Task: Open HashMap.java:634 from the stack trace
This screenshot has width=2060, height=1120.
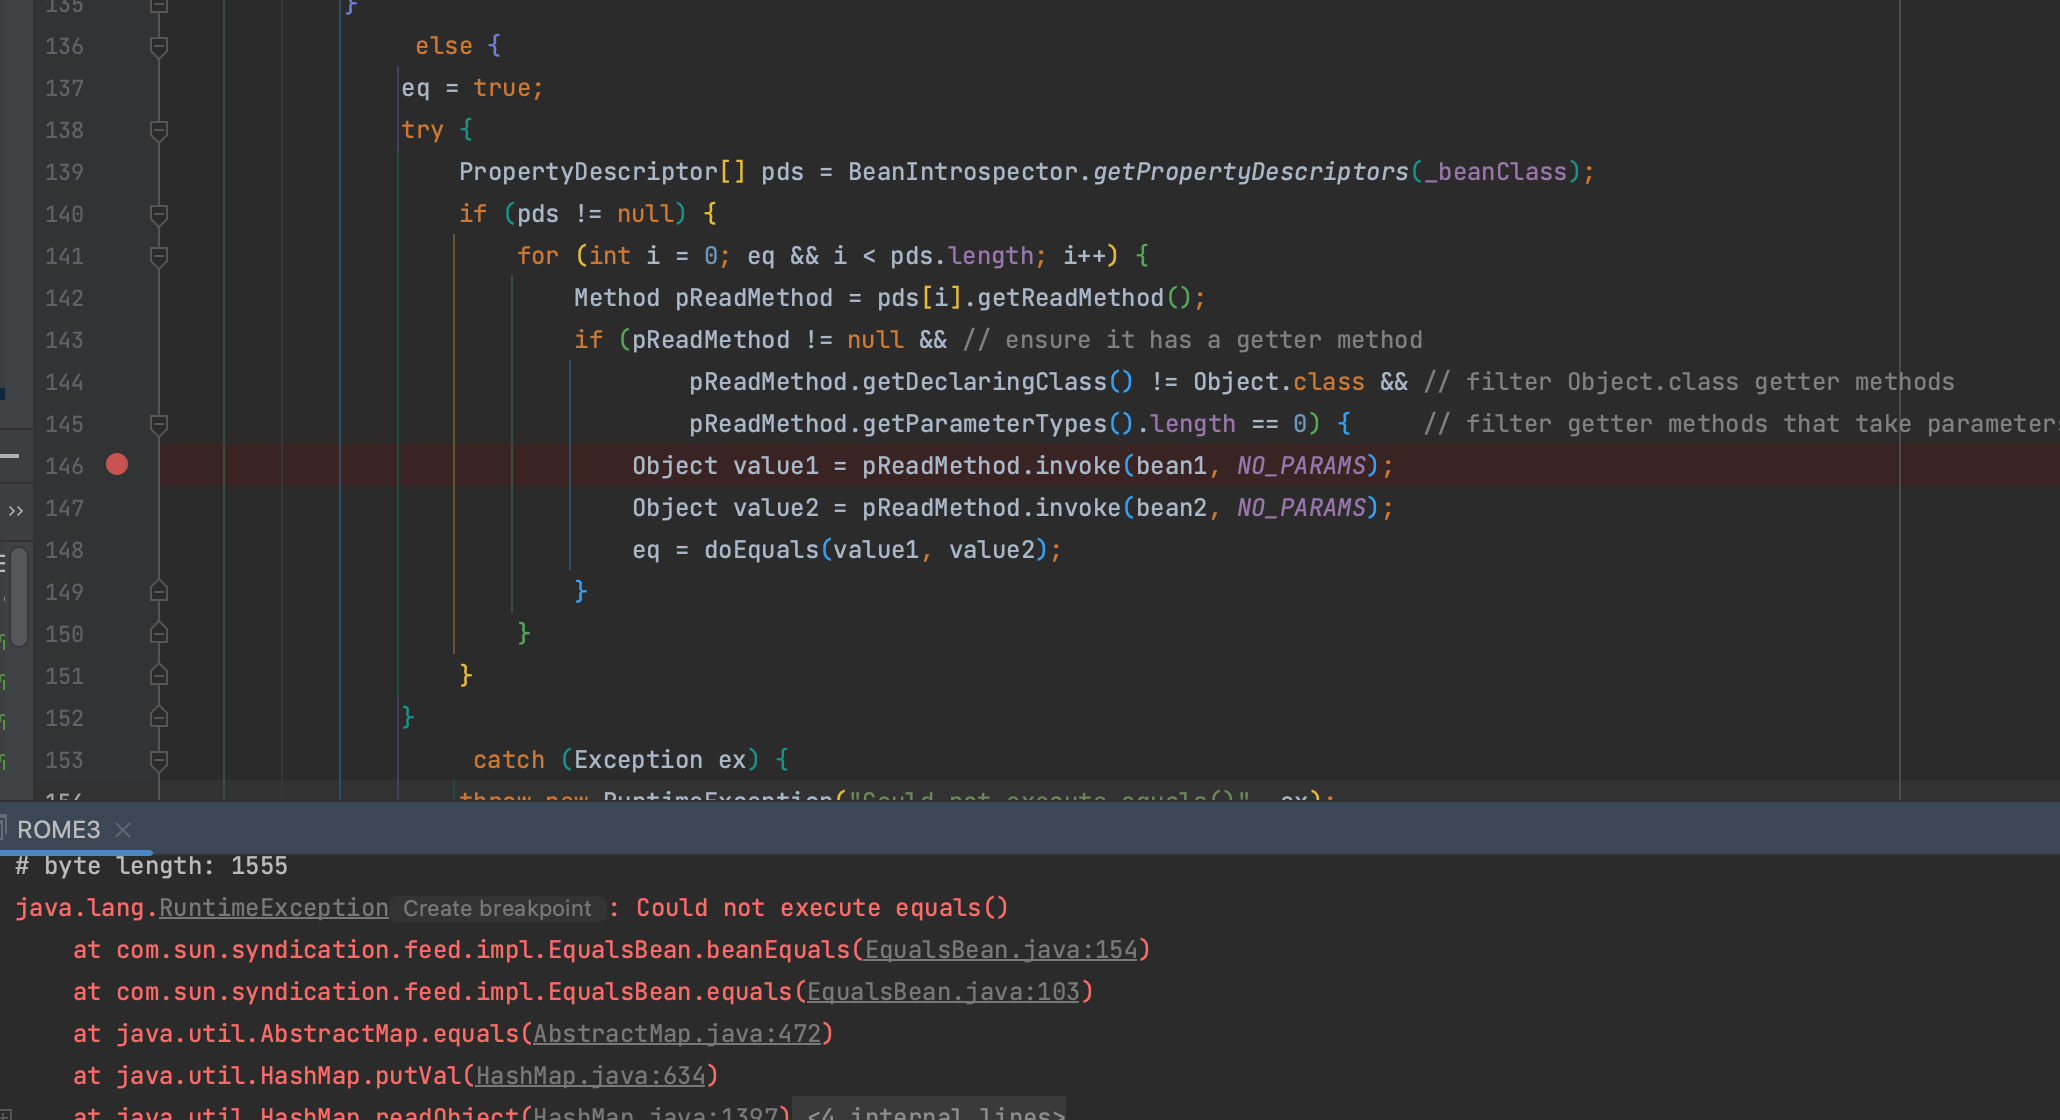Action: (591, 1076)
